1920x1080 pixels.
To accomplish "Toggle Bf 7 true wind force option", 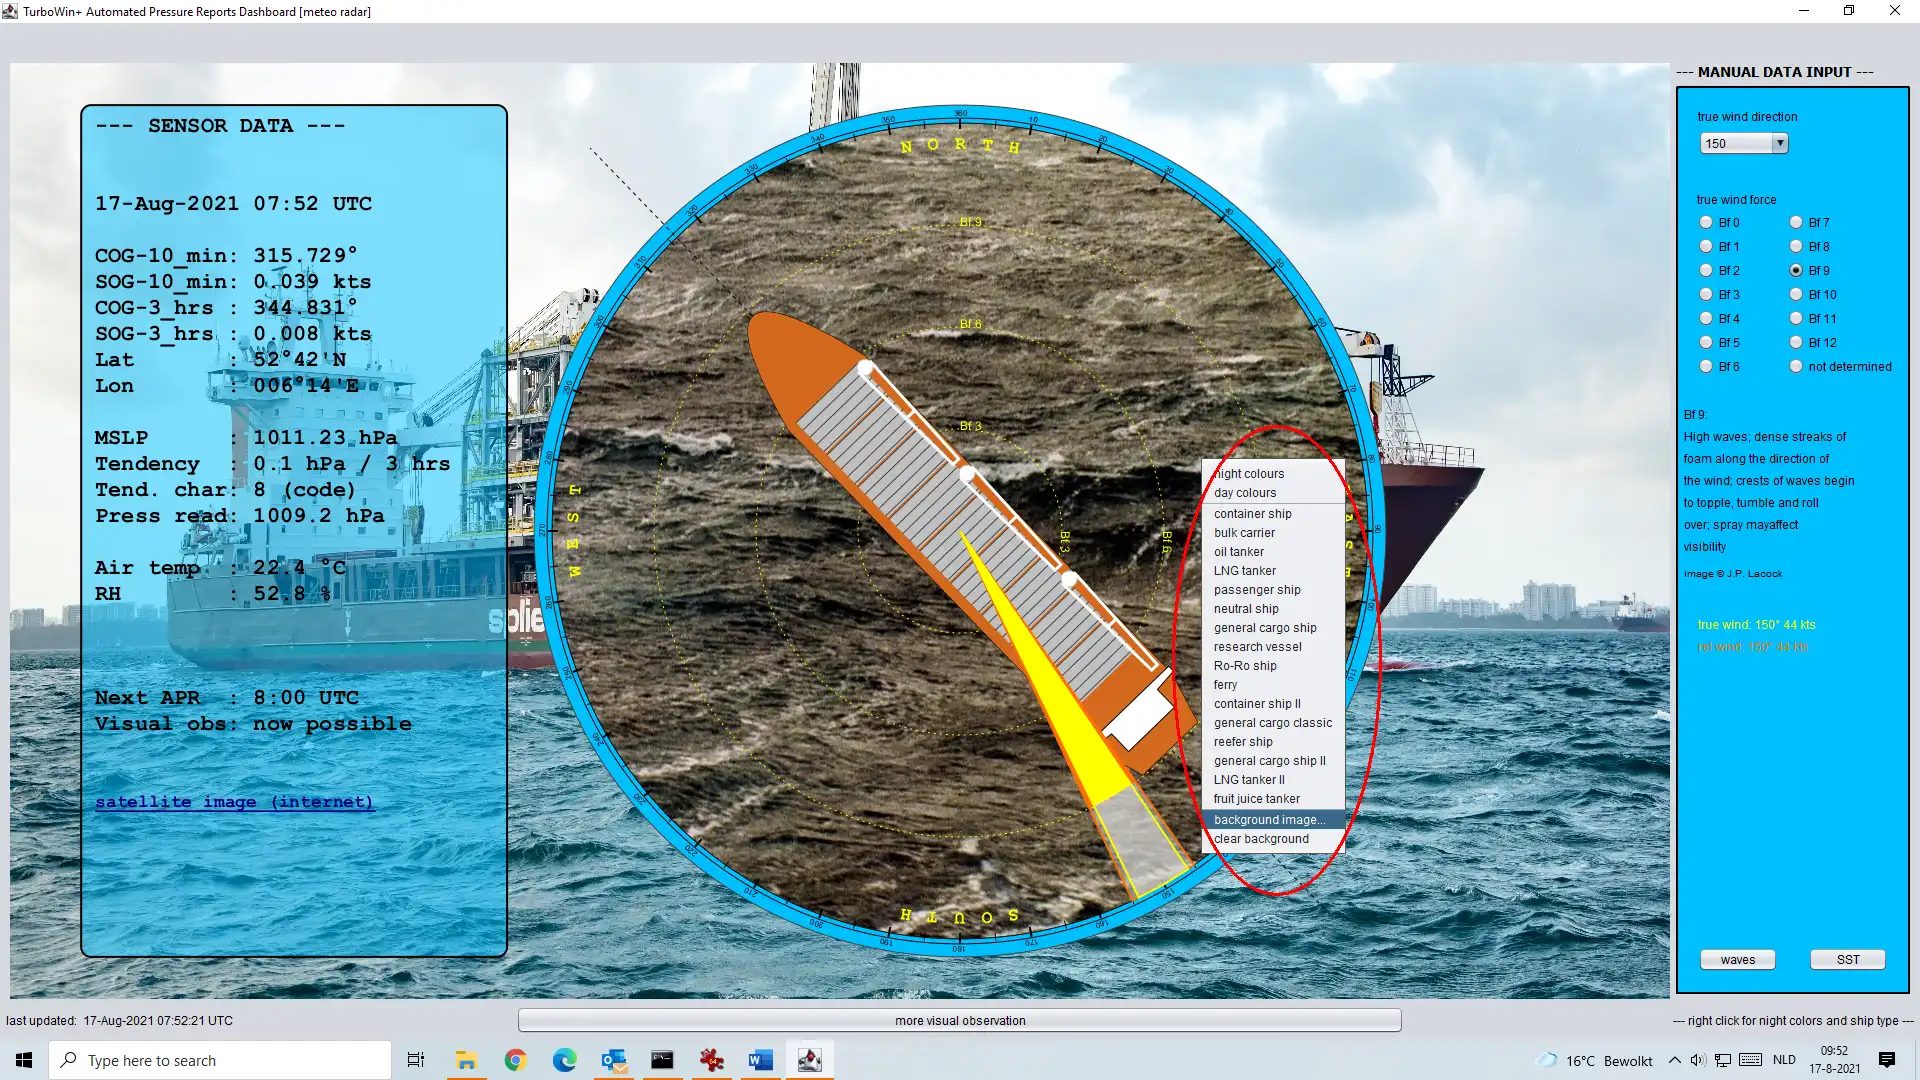I will tap(1796, 222).
